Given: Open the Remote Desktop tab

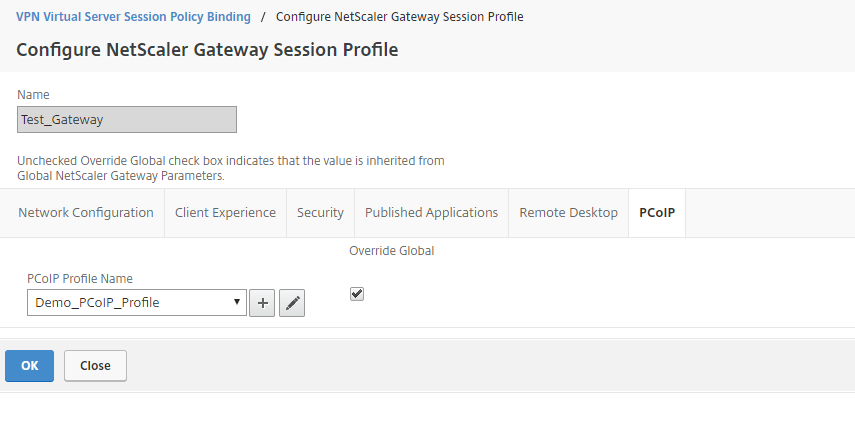Looking at the screenshot, I should (568, 213).
